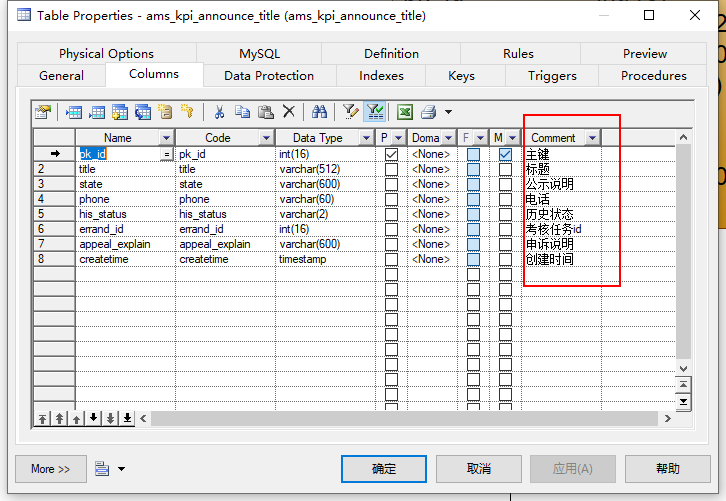Click the Find binoculars icon
The width and height of the screenshot is (726, 501).
point(319,112)
